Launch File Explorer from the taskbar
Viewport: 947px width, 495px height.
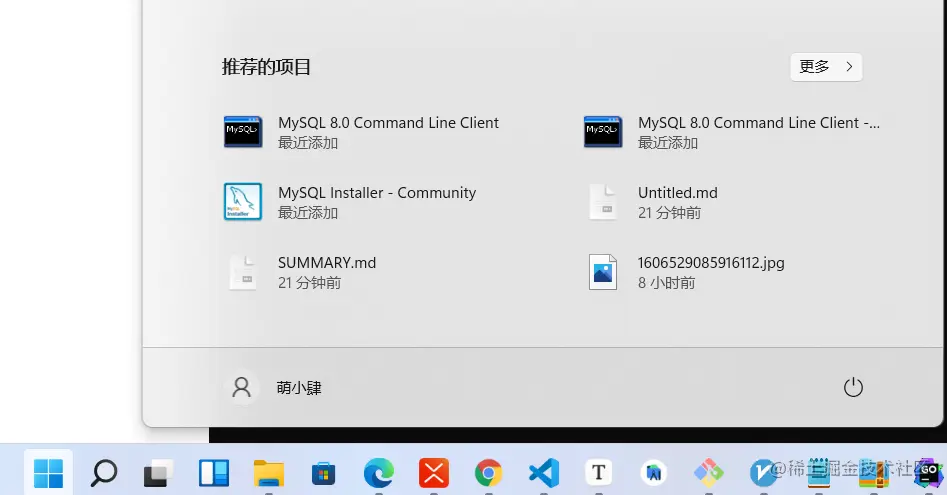pos(269,473)
